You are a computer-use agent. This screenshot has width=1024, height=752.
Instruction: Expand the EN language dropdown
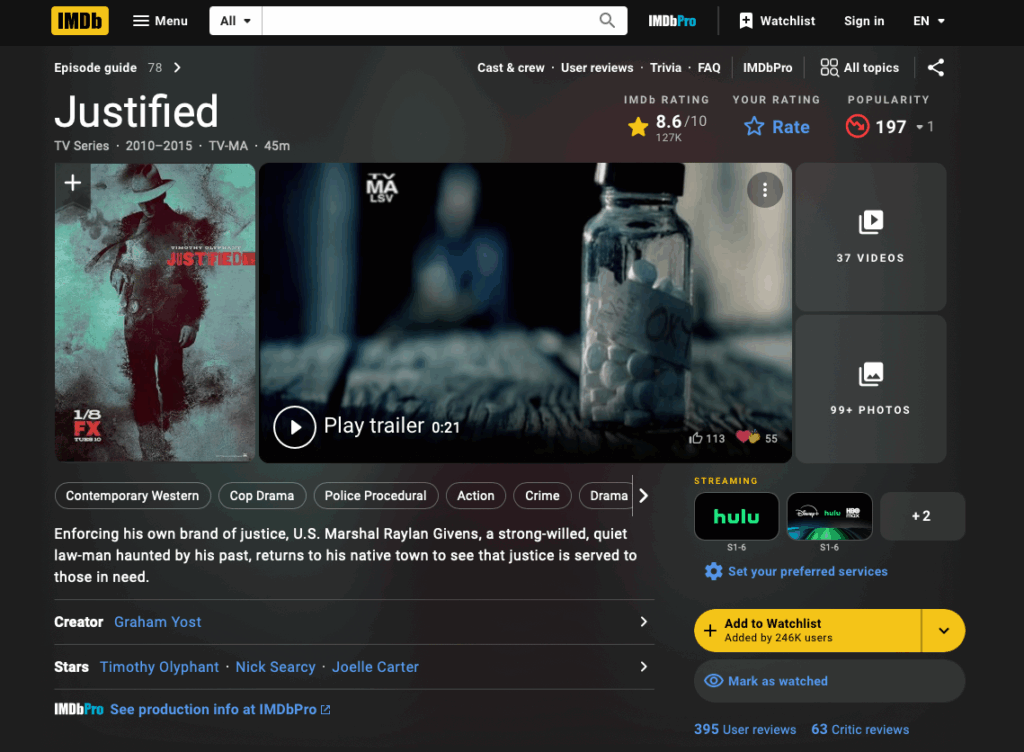coord(928,21)
